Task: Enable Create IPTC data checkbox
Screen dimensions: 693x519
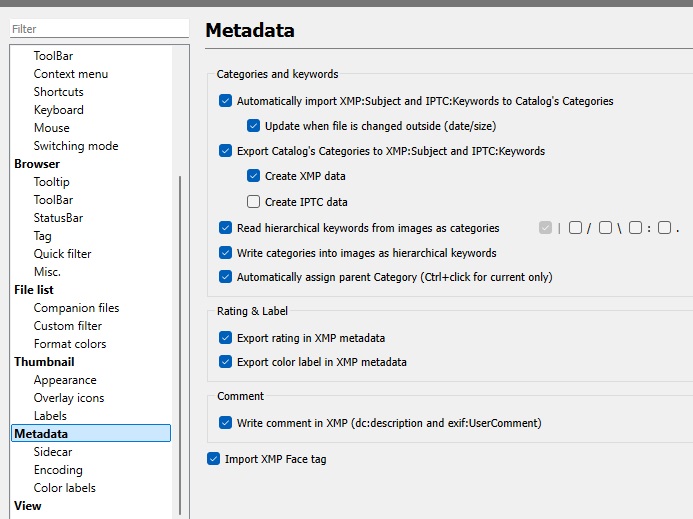Action: click(x=253, y=202)
